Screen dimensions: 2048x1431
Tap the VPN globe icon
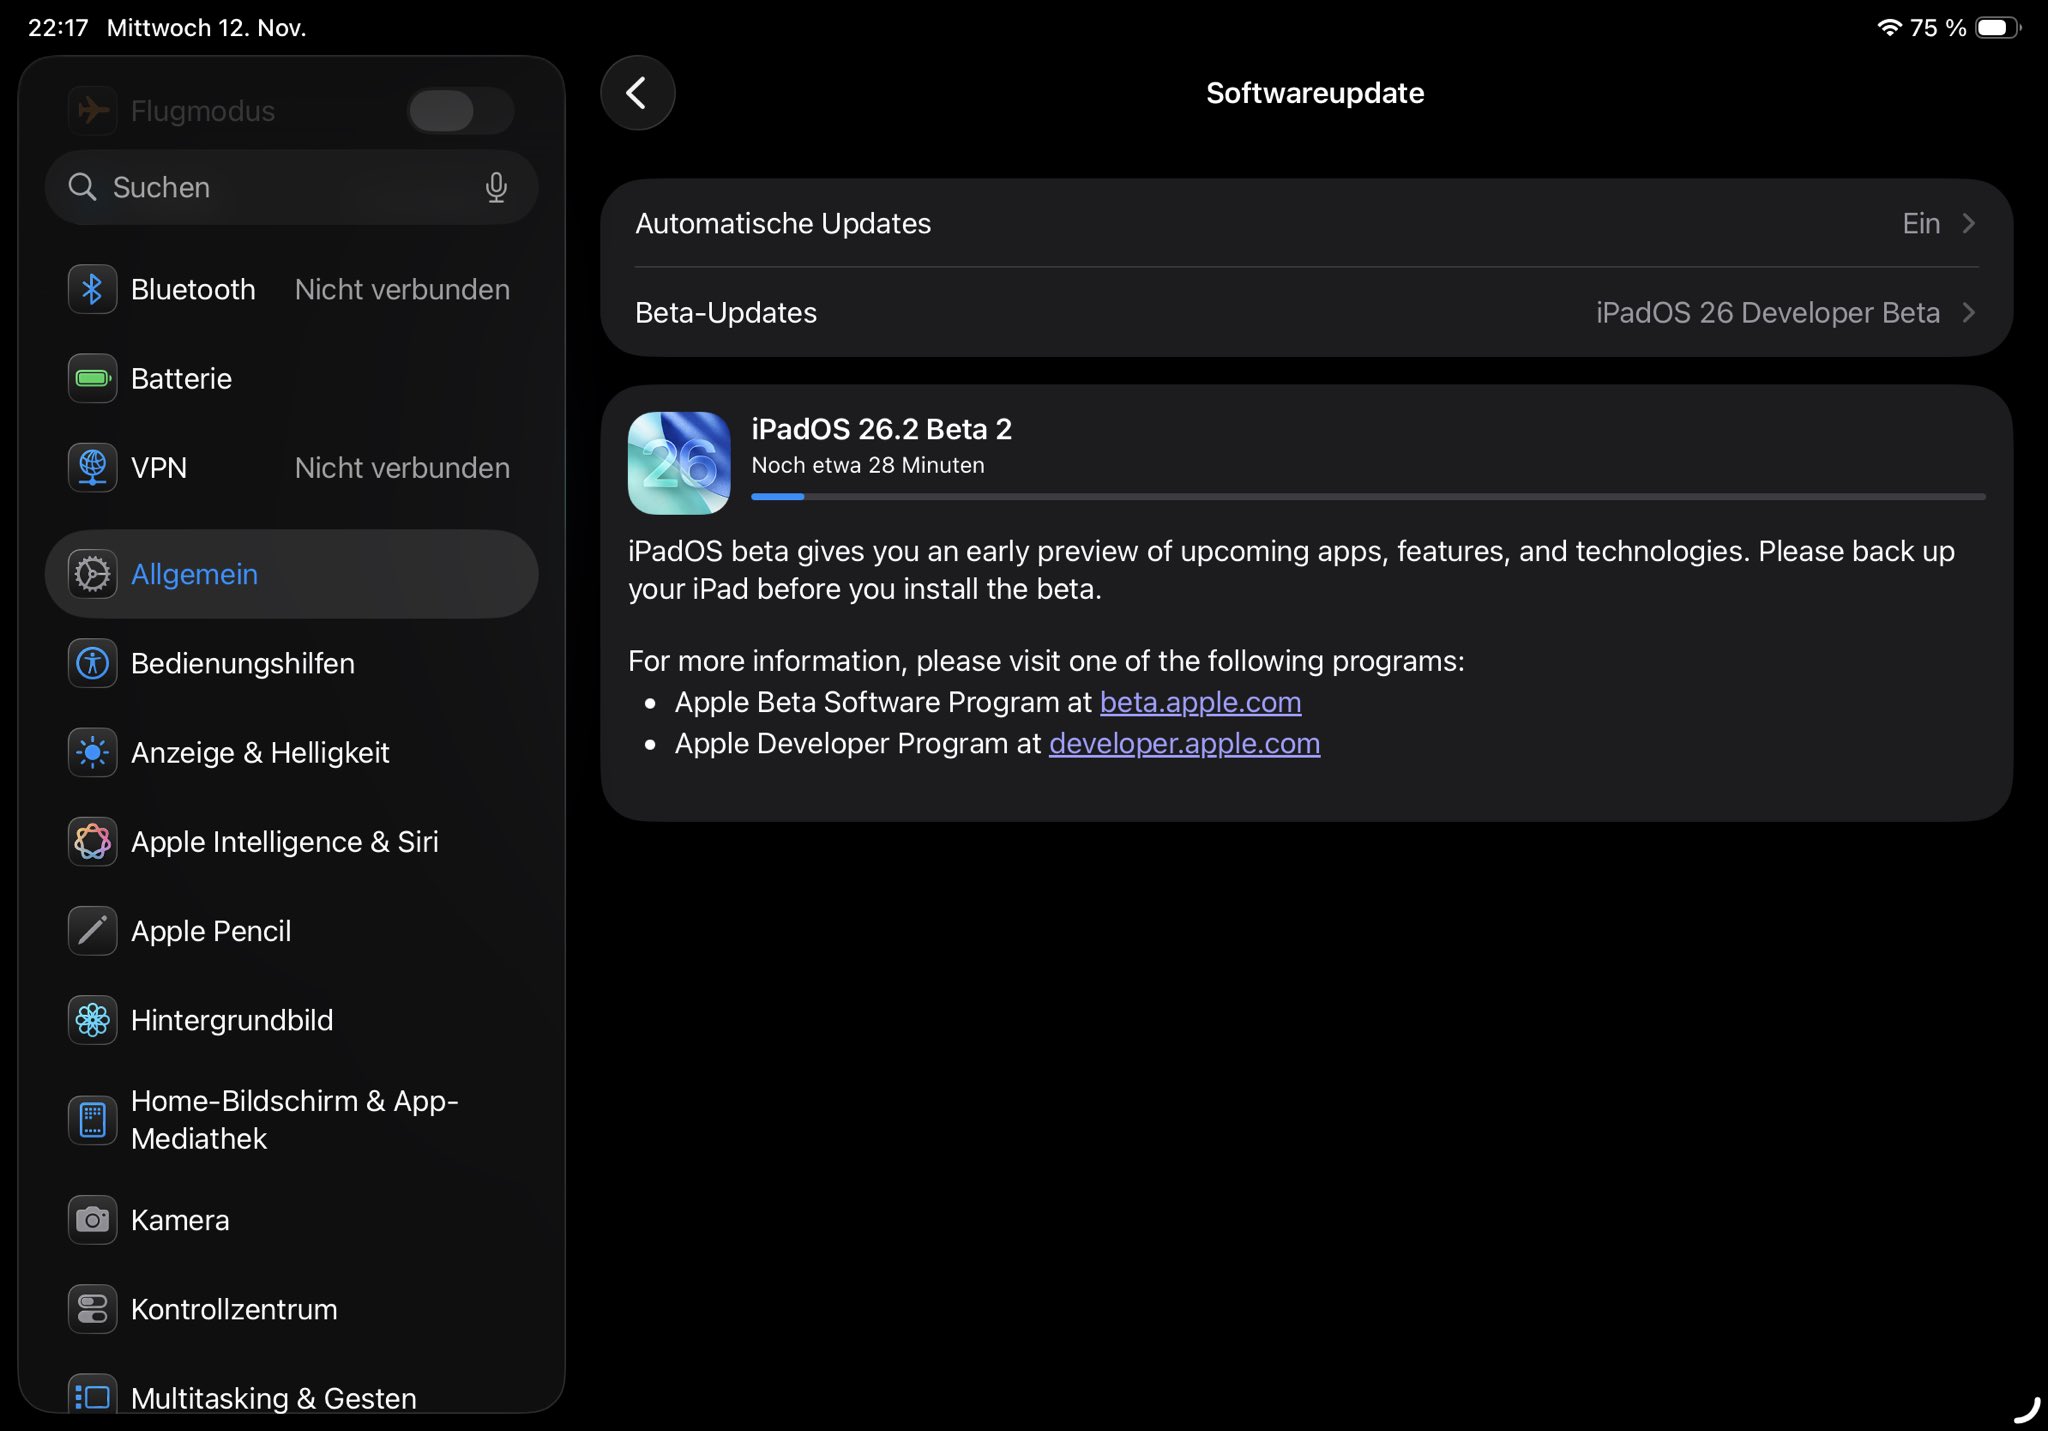92,467
